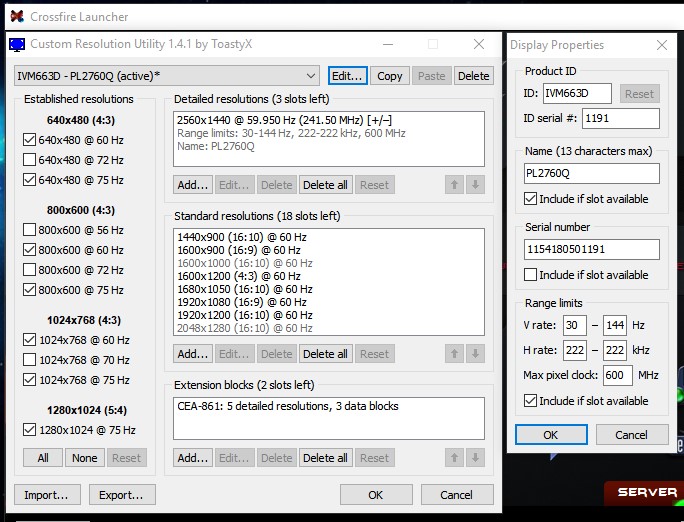Click down arrow in Standard resolutions section

[x=475, y=354]
